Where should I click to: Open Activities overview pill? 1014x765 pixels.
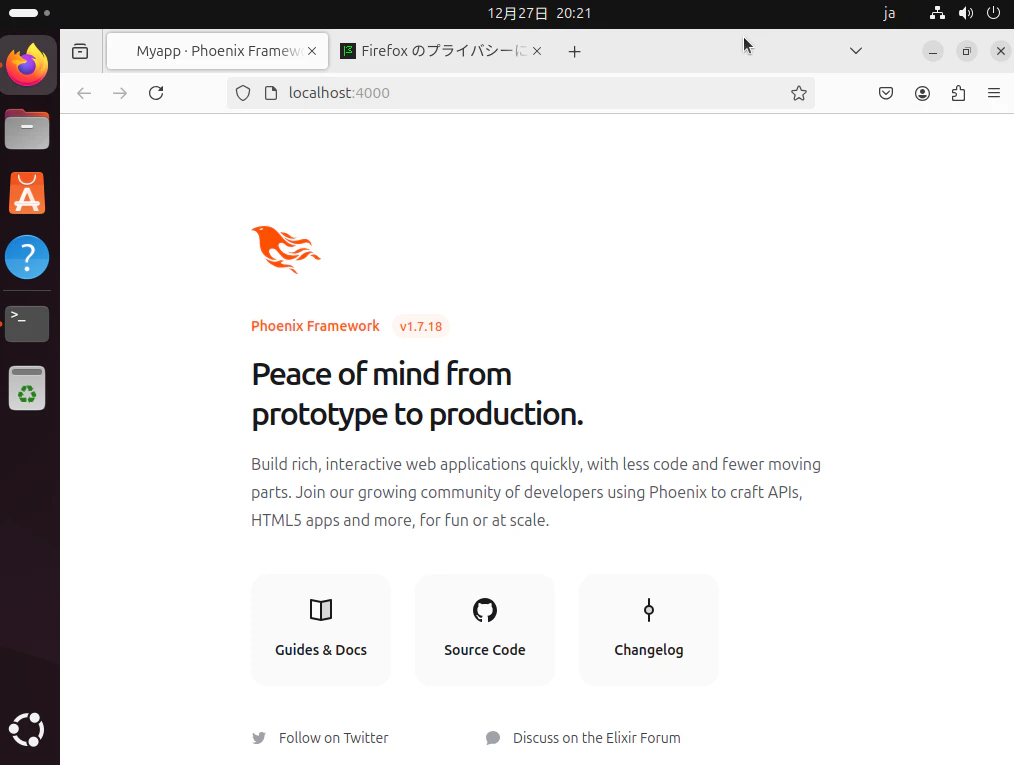coord(29,13)
